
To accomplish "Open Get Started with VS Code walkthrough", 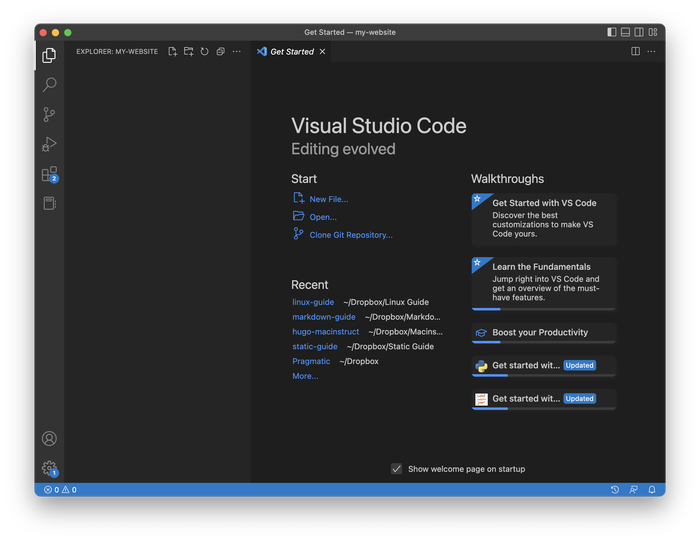I will point(544,219).
